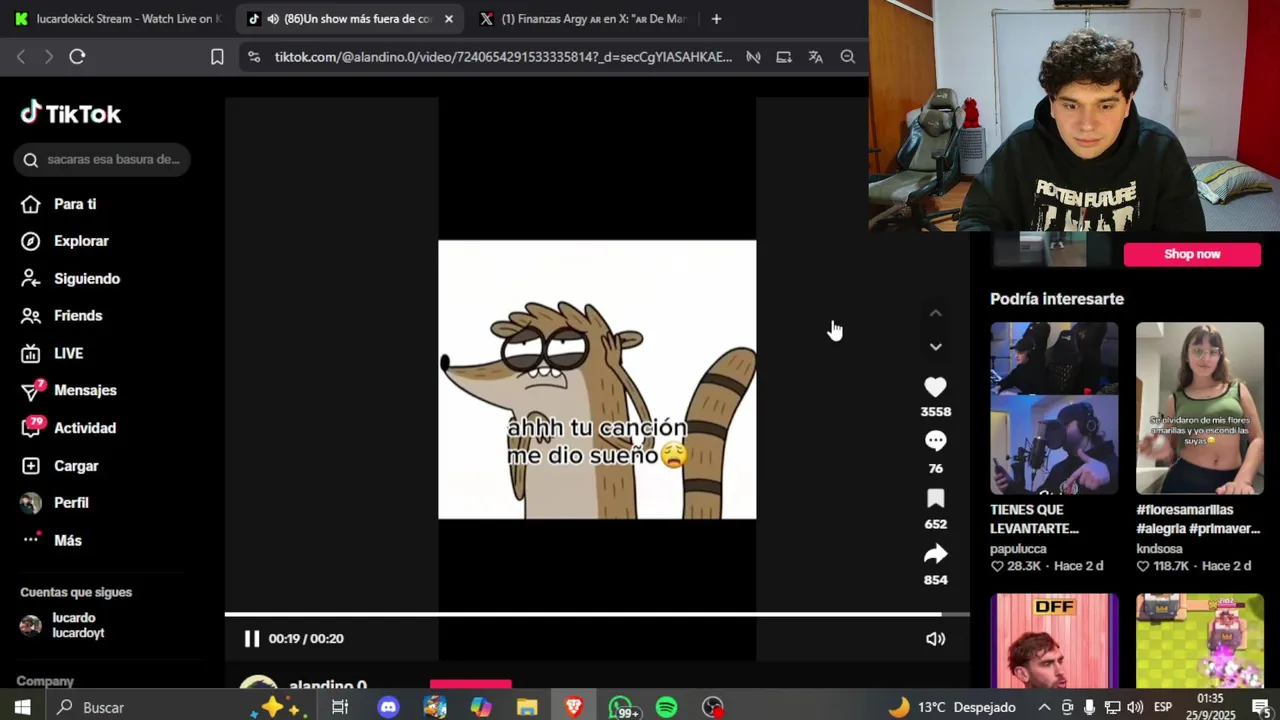Switch to lucardokick Stream tab

[x=118, y=19]
